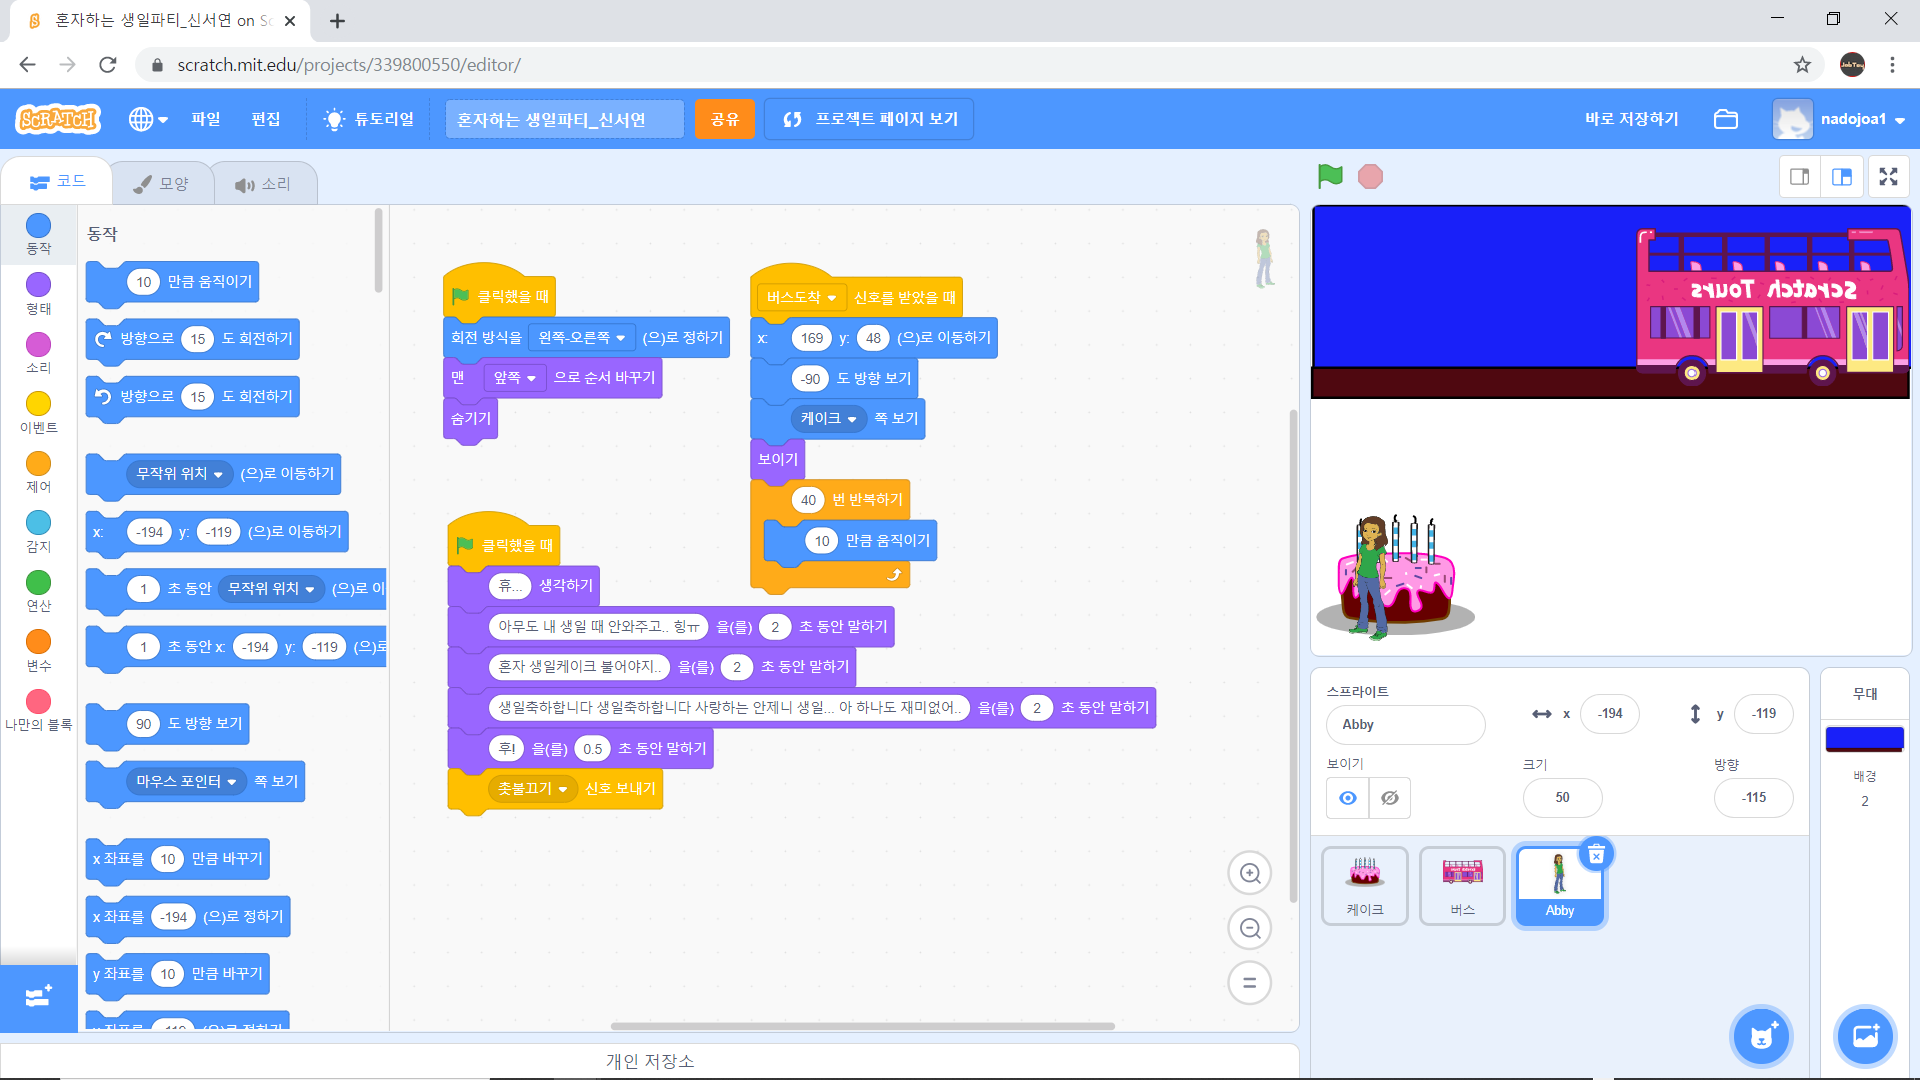Open My Stuff folder icon
The image size is (1920, 1080).
(x=1726, y=119)
